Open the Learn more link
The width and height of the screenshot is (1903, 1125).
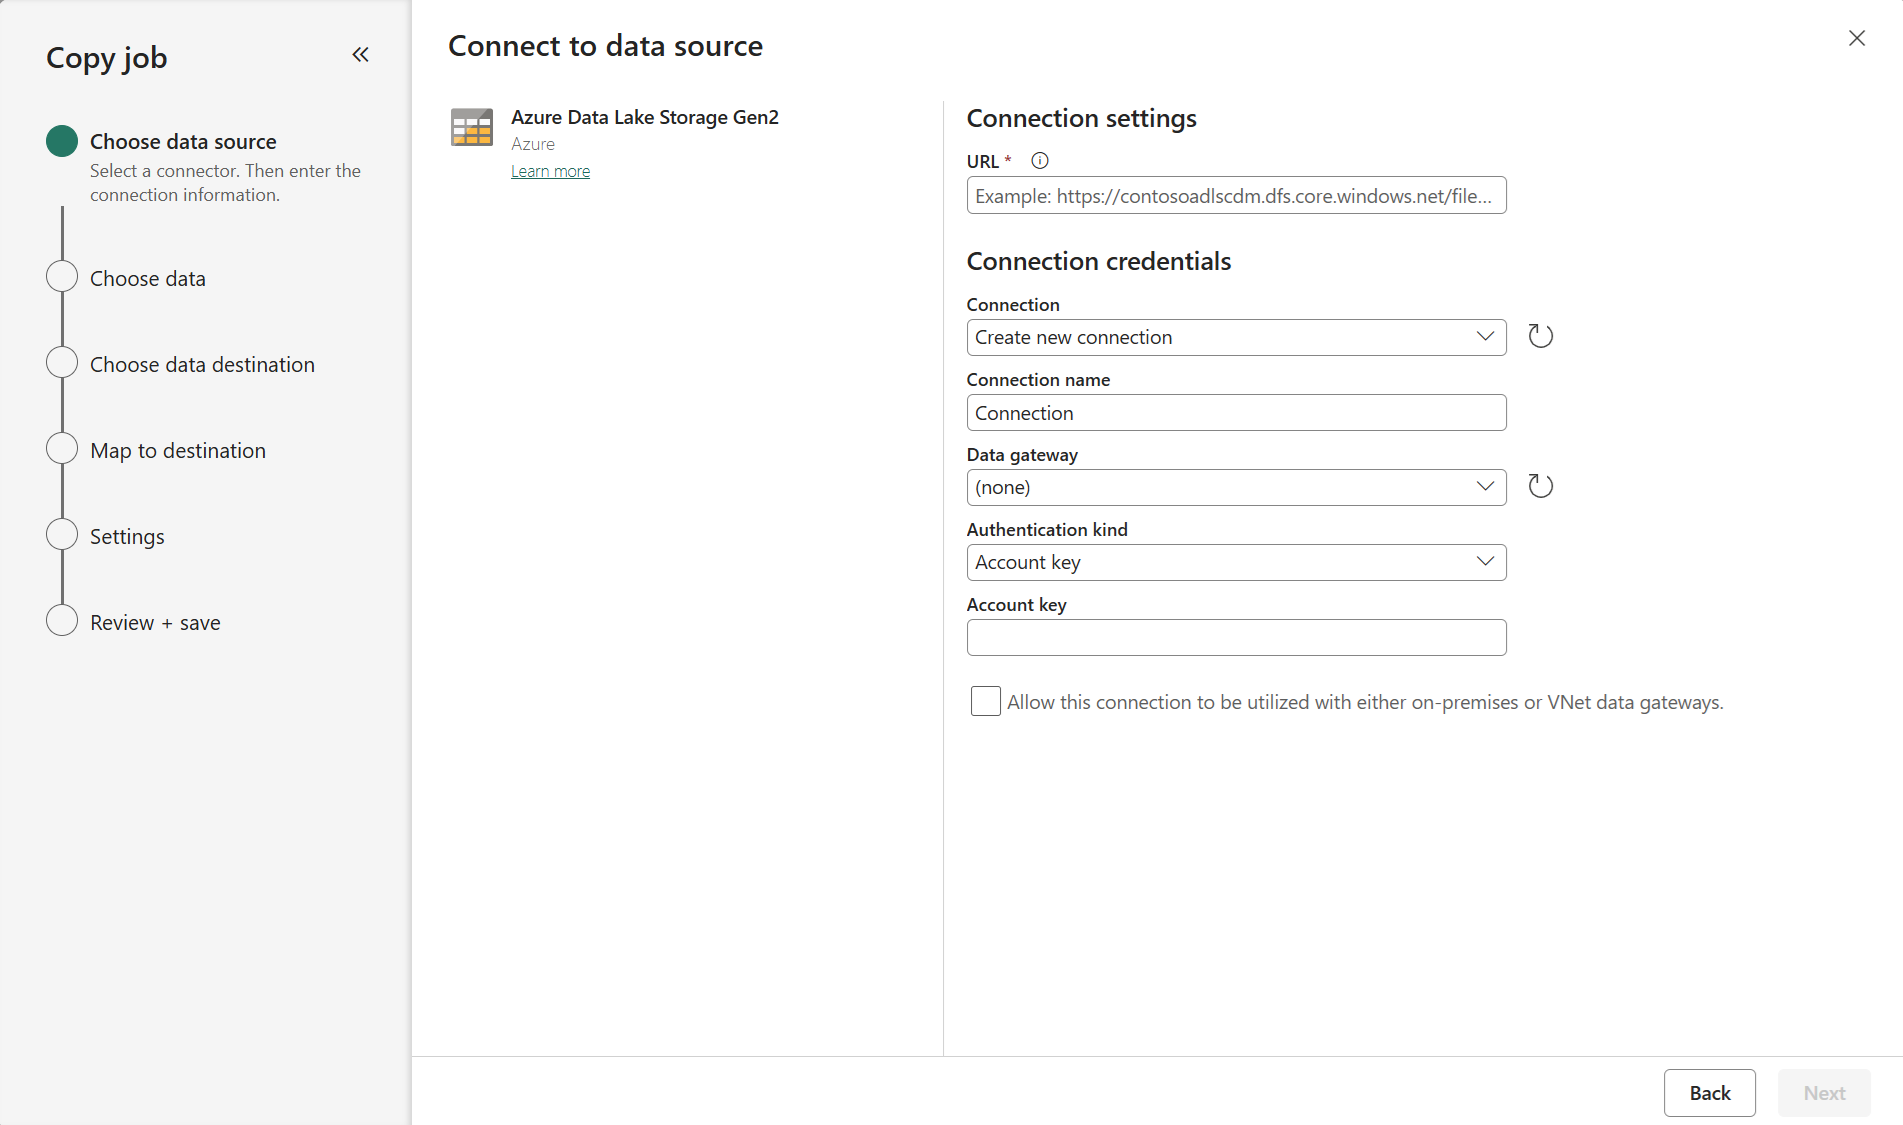550,171
